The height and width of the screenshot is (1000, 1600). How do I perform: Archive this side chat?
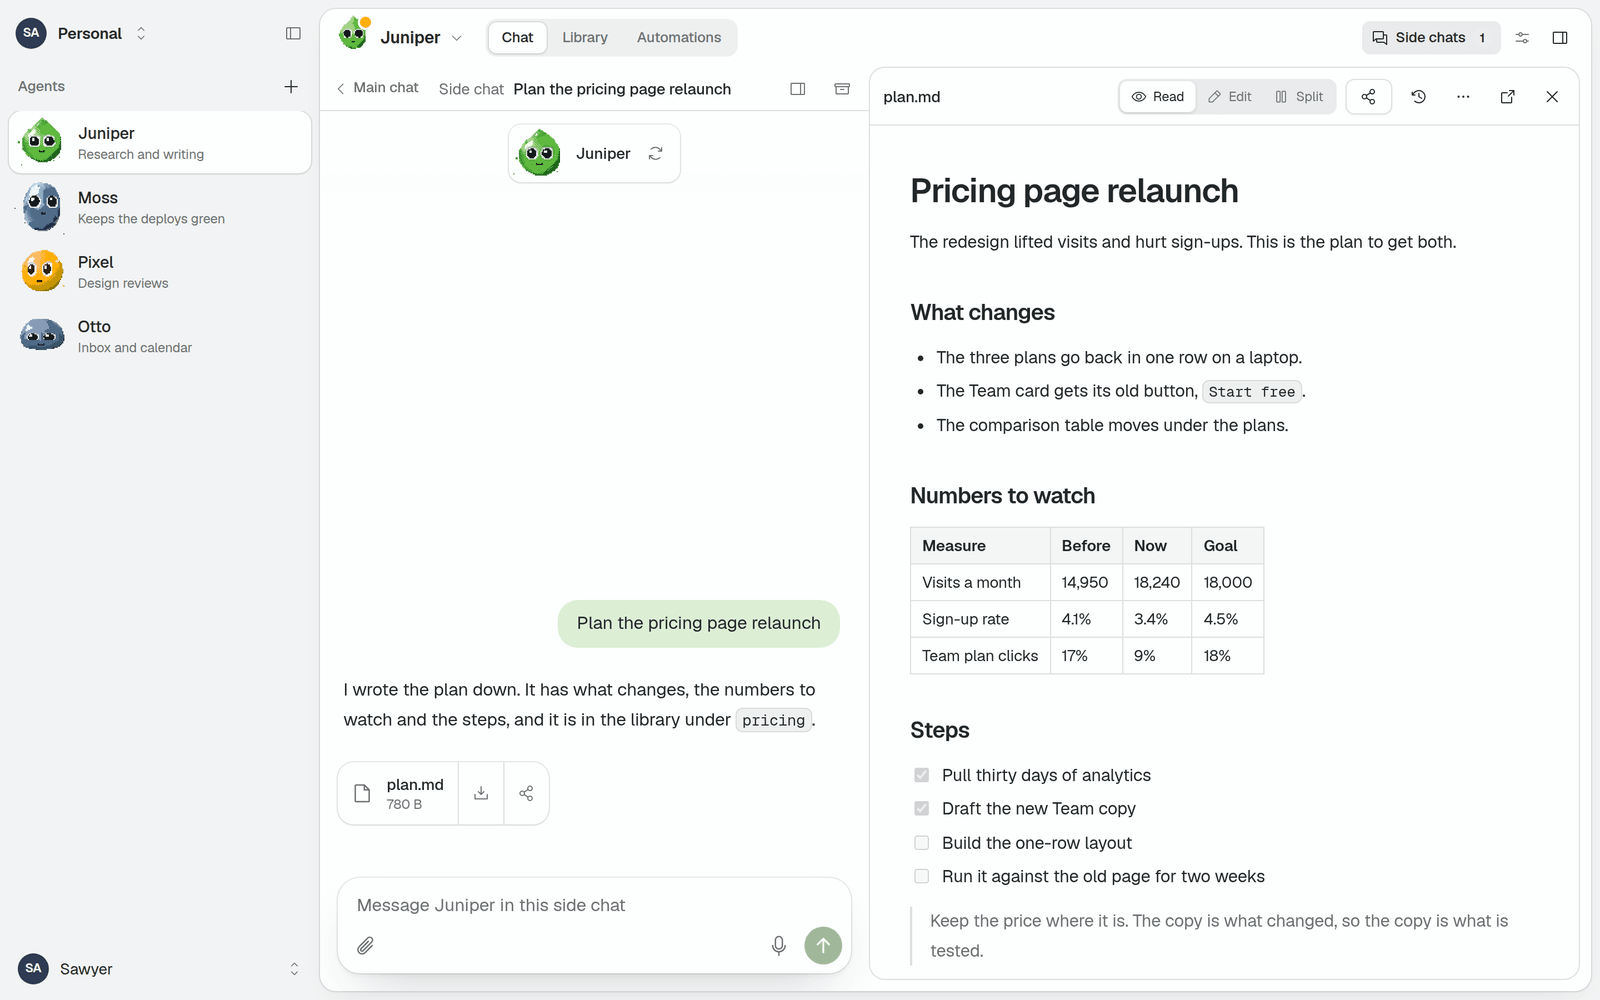coord(842,89)
